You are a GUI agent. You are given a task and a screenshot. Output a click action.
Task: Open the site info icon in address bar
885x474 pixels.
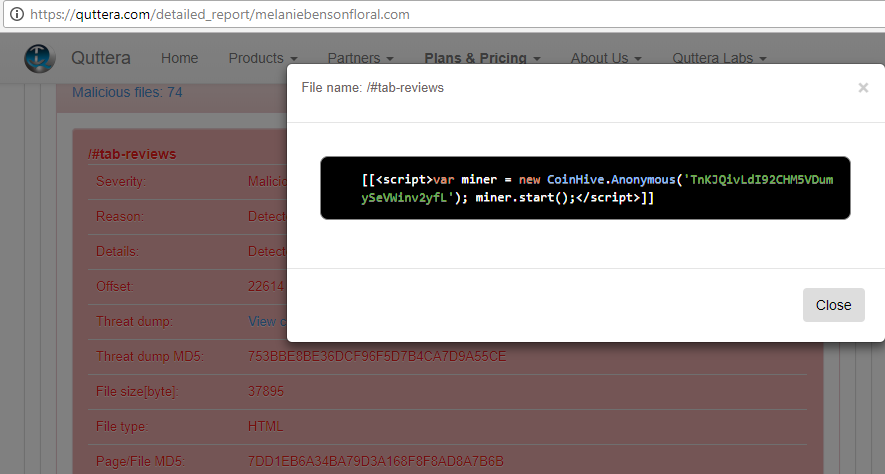point(17,14)
